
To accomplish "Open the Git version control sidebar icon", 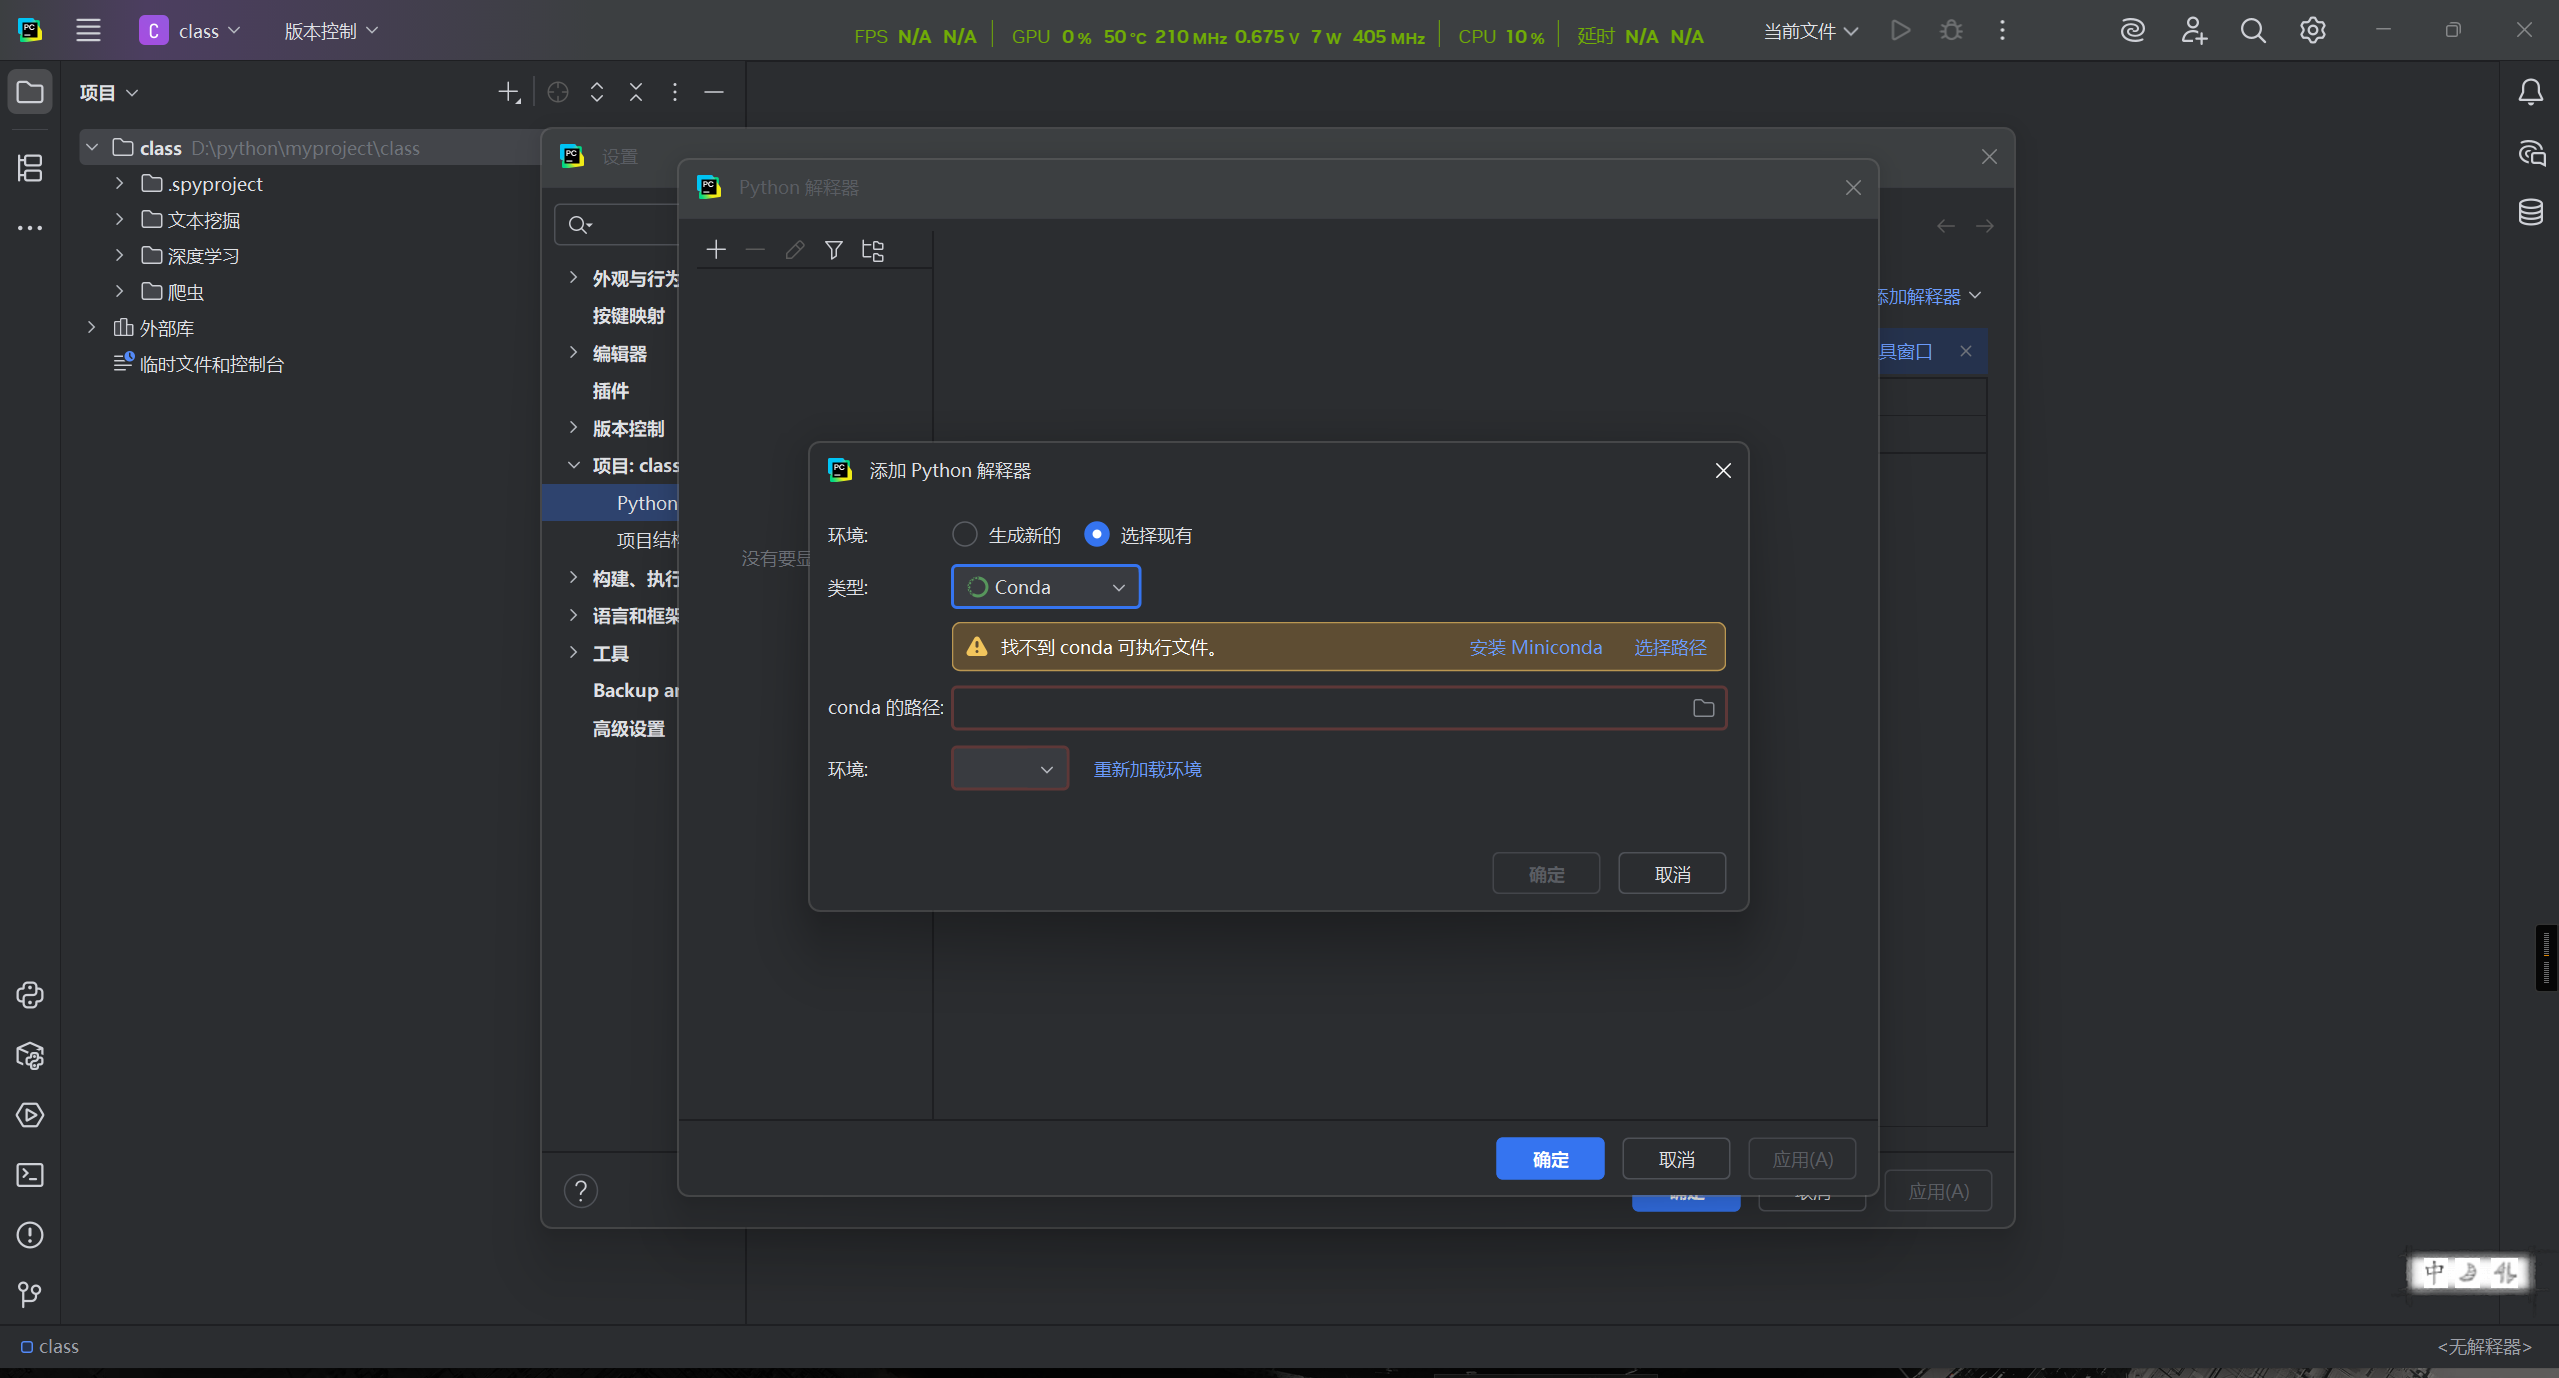I will 30,1295.
